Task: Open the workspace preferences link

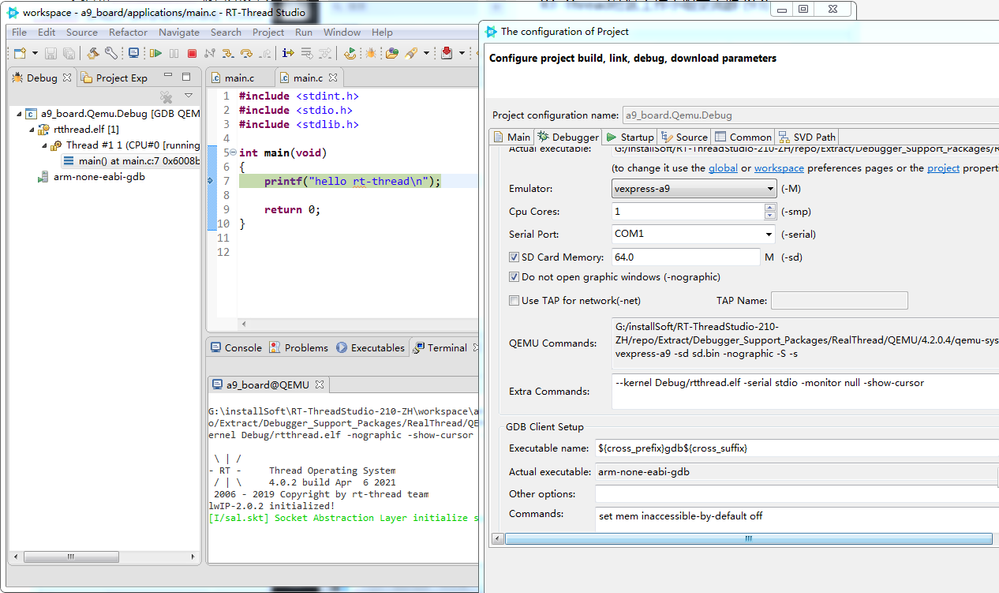Action: (x=779, y=168)
